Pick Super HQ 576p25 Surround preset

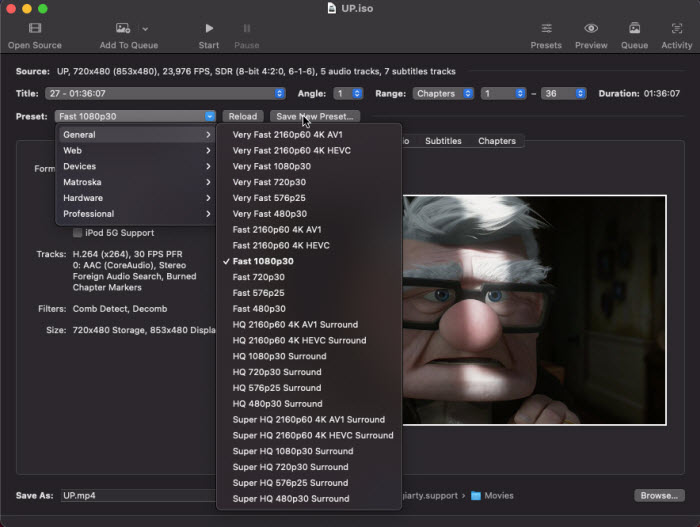pos(309,483)
